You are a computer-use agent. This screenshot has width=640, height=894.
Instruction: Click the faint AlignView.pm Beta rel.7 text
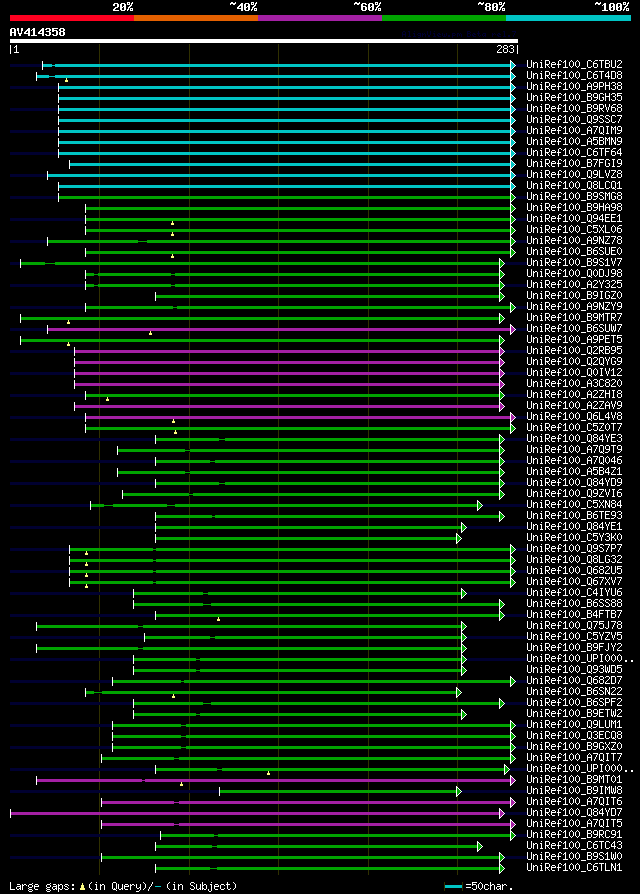coord(459,34)
